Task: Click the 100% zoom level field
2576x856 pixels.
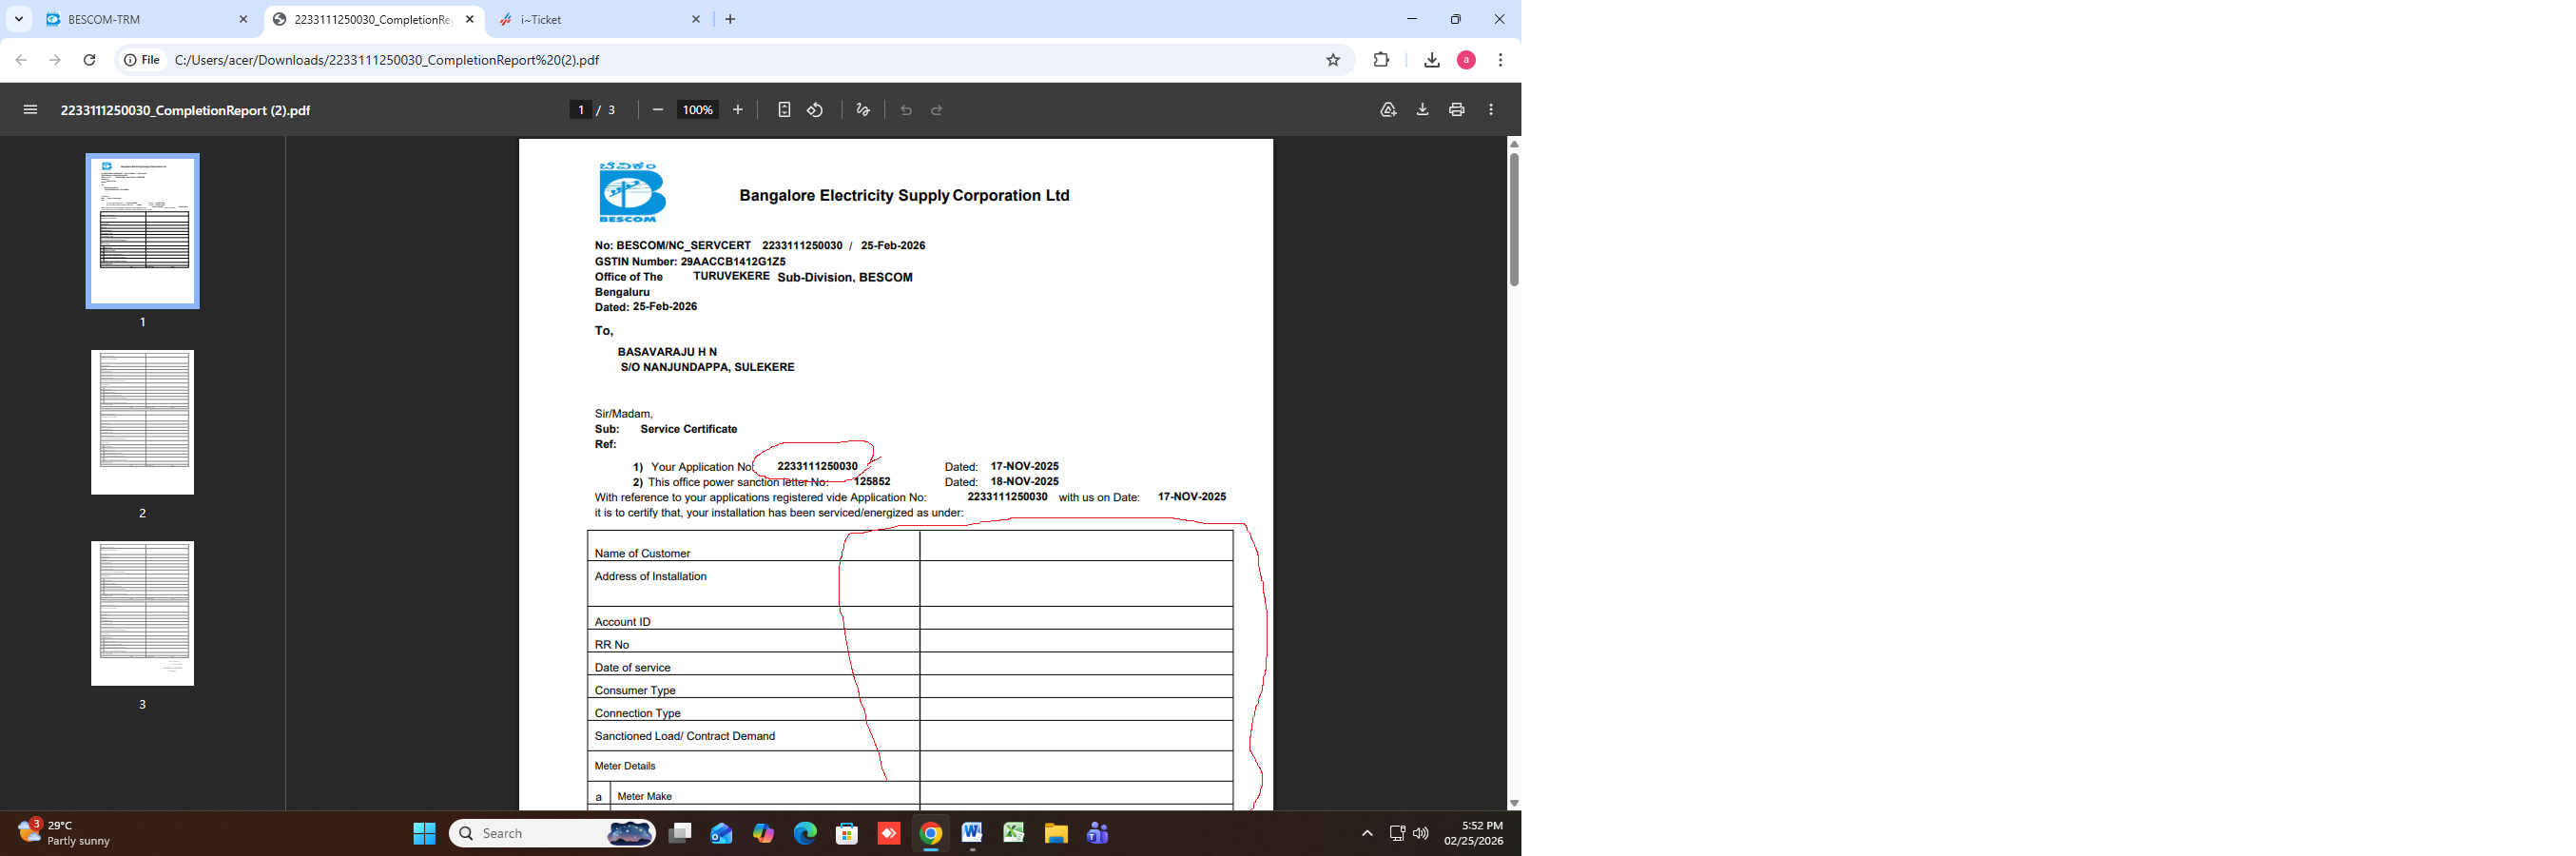Action: pyautogui.click(x=697, y=110)
